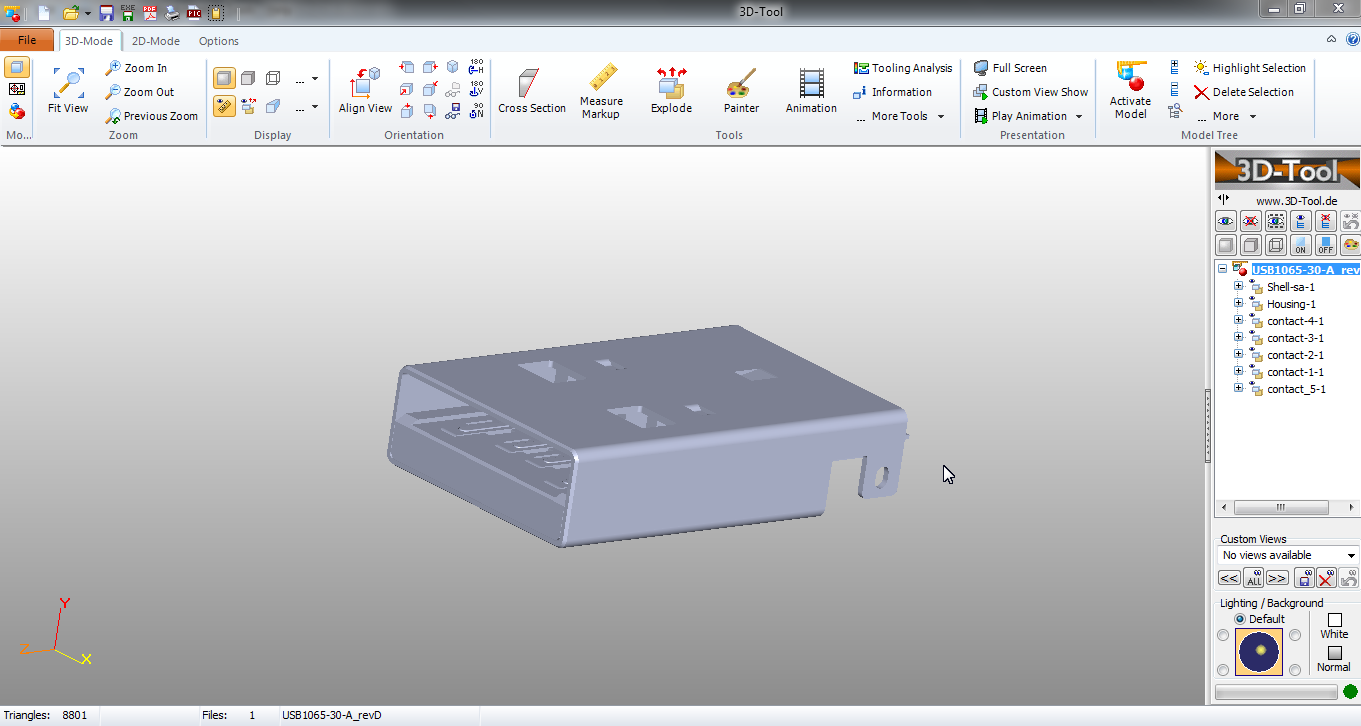Screen dimensions: 1361x726
Task: Rotate view 90° normal icon
Action: (x=476, y=111)
